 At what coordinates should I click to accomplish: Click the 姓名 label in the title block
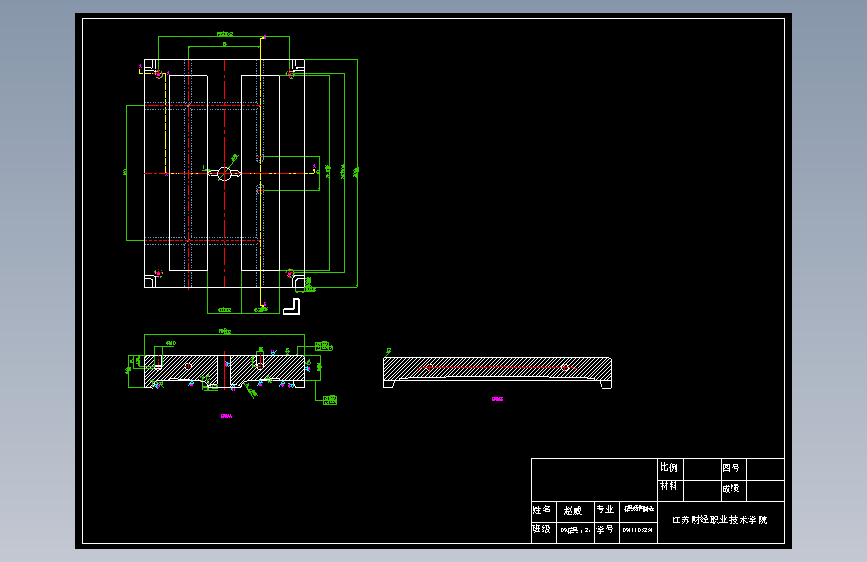coord(541,509)
